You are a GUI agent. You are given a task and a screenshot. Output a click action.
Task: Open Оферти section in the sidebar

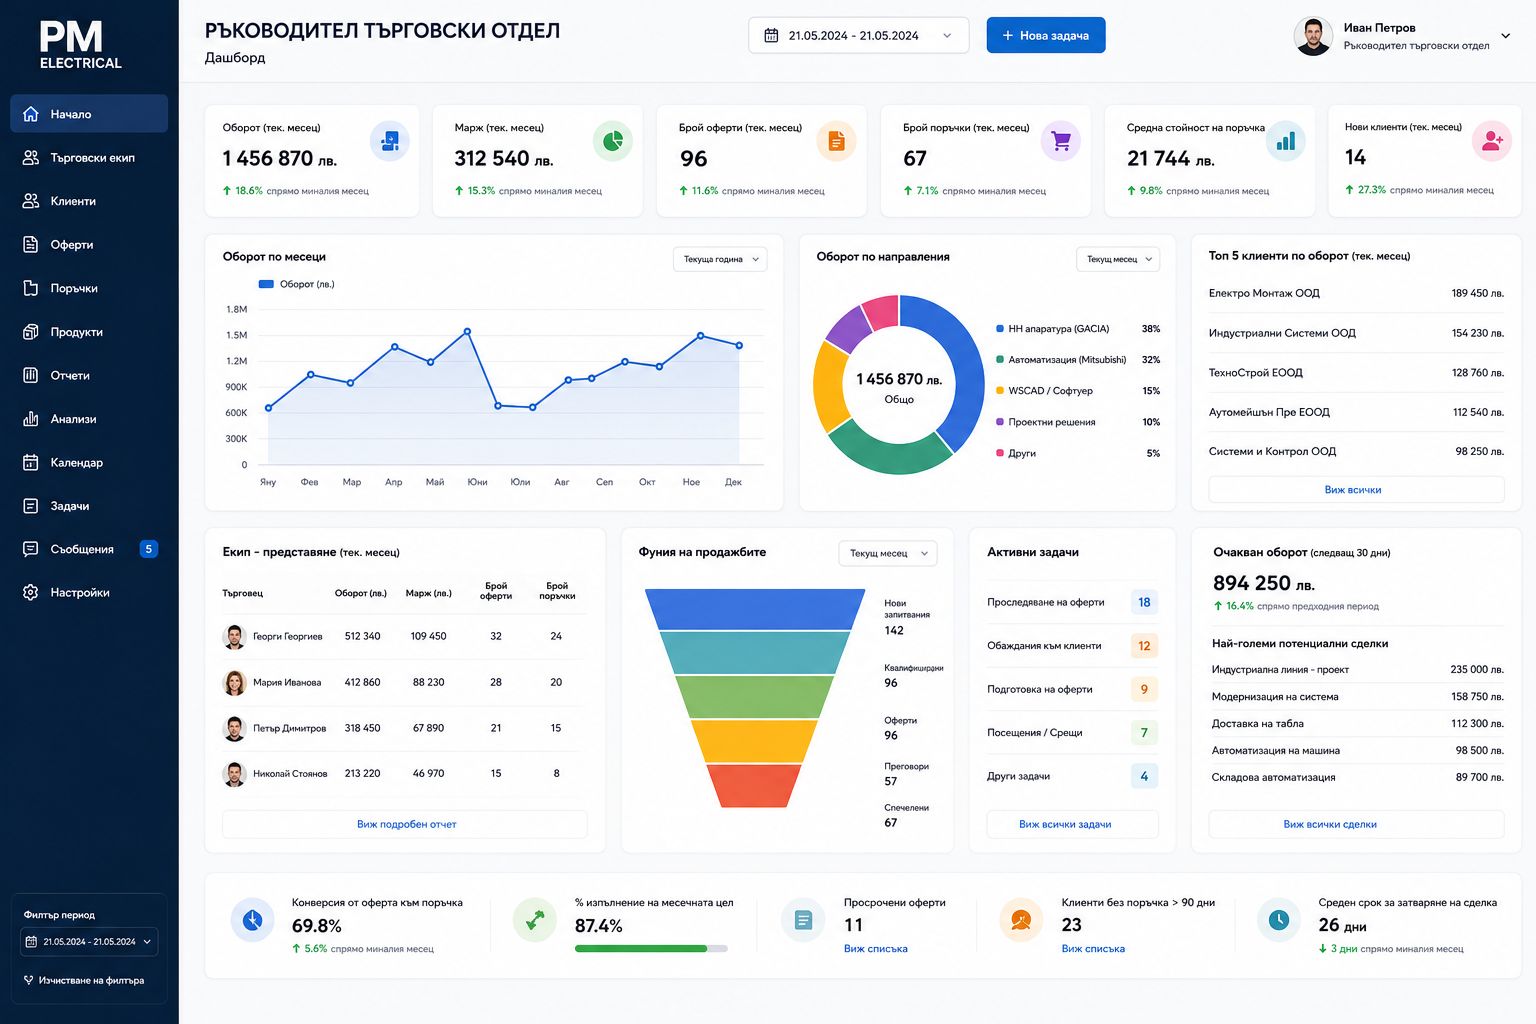tap(89, 245)
